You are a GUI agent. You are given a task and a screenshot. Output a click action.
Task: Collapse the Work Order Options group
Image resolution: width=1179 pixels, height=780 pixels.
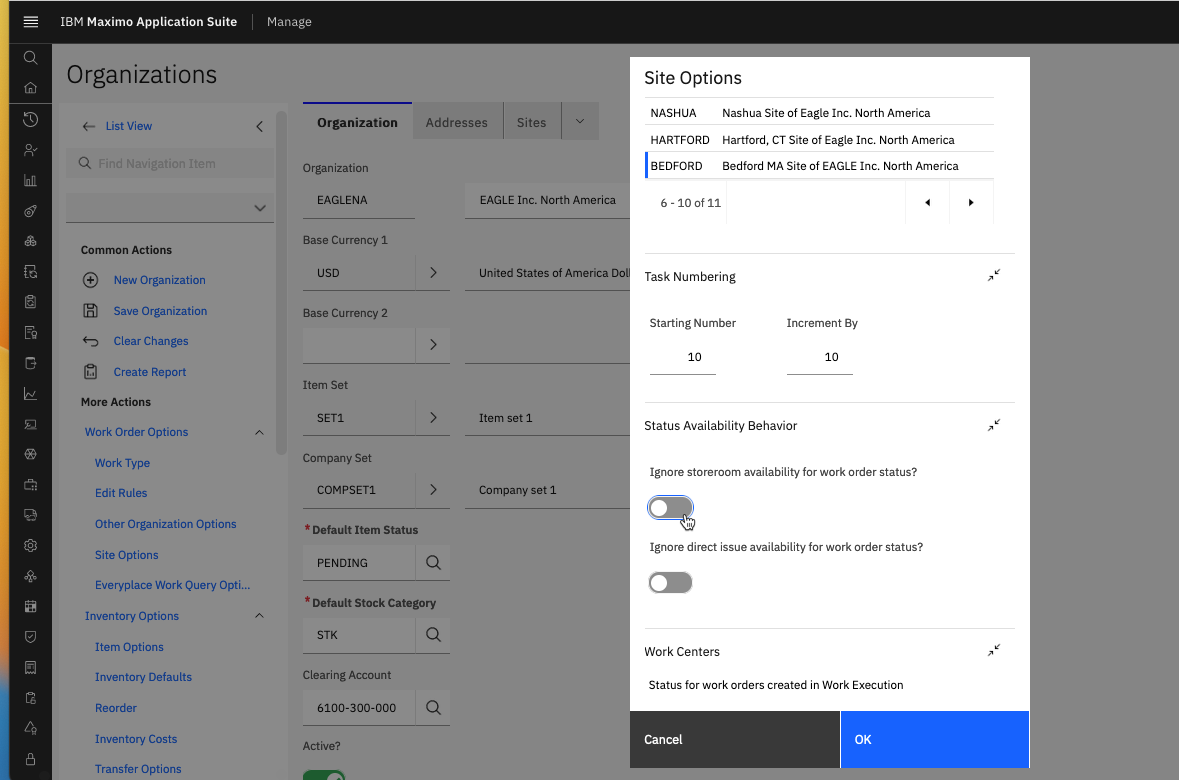(259, 433)
